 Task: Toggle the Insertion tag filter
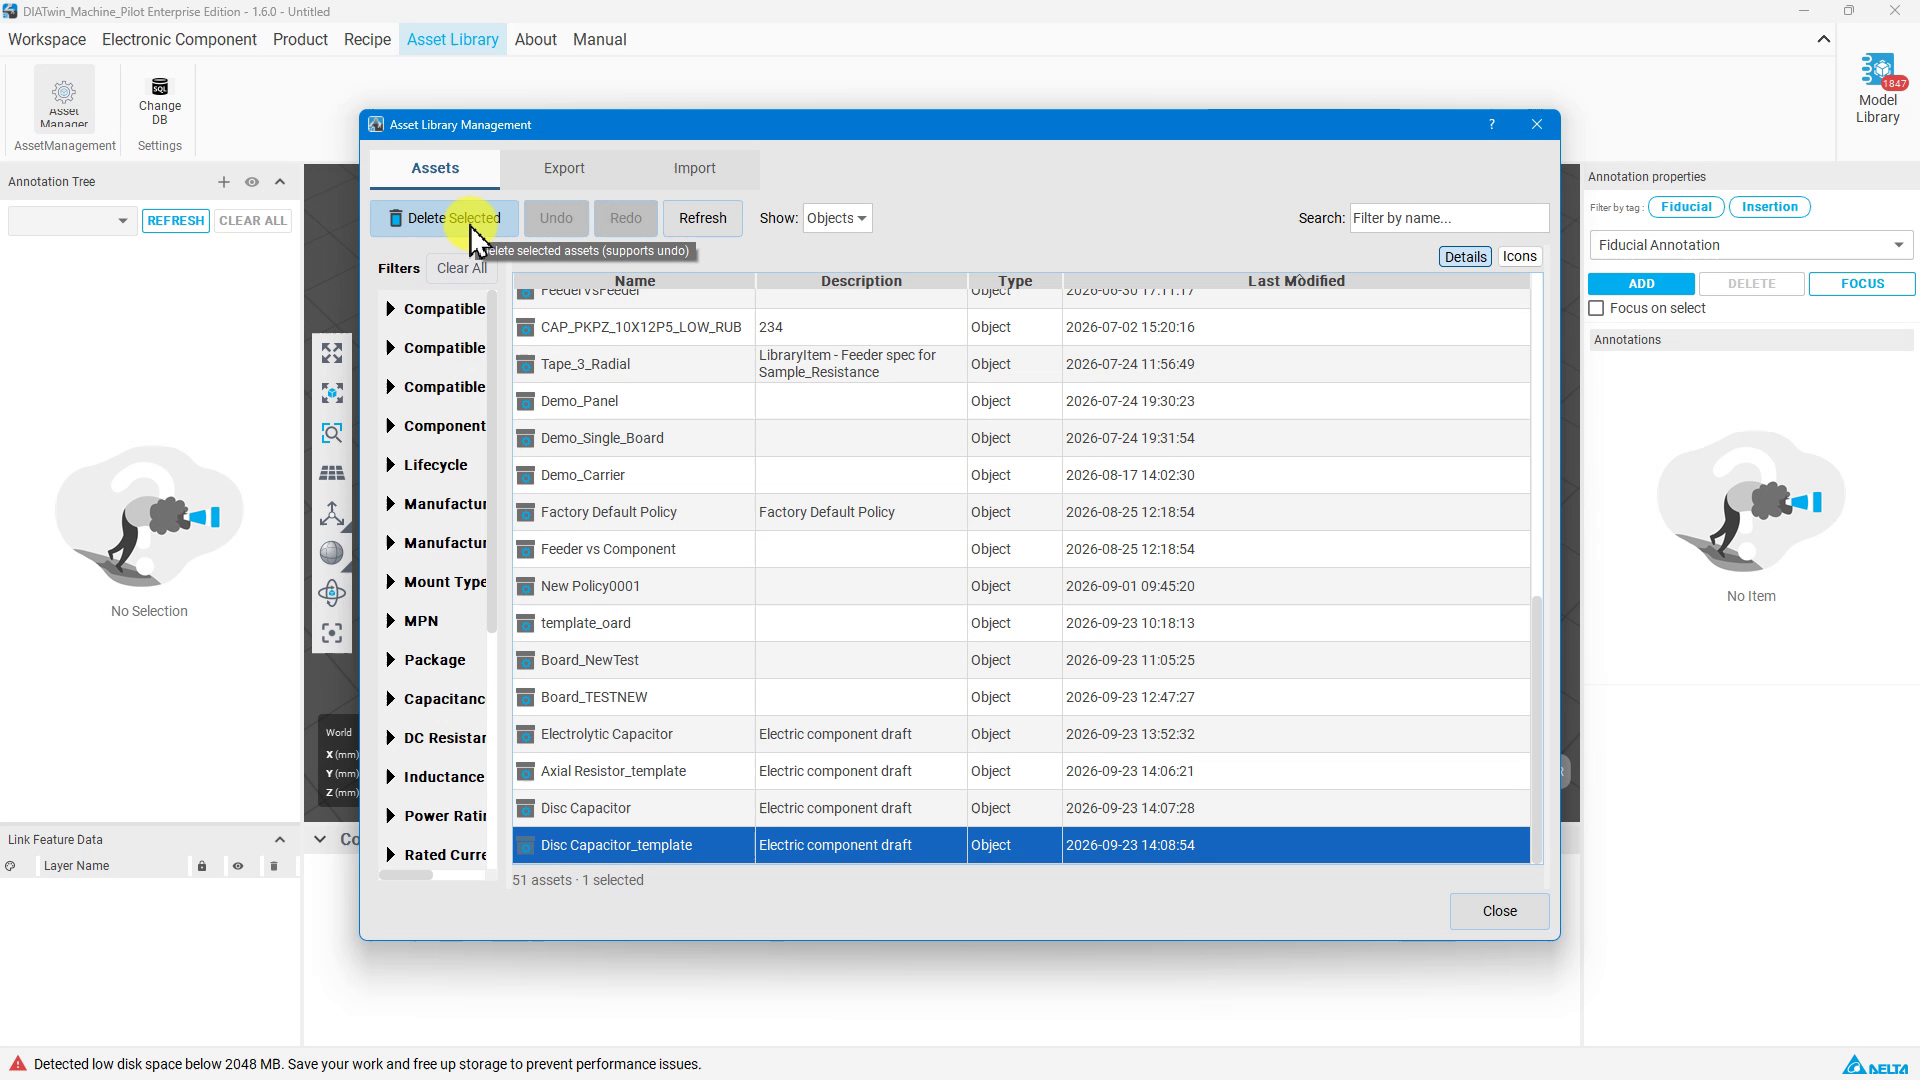[x=1769, y=207]
